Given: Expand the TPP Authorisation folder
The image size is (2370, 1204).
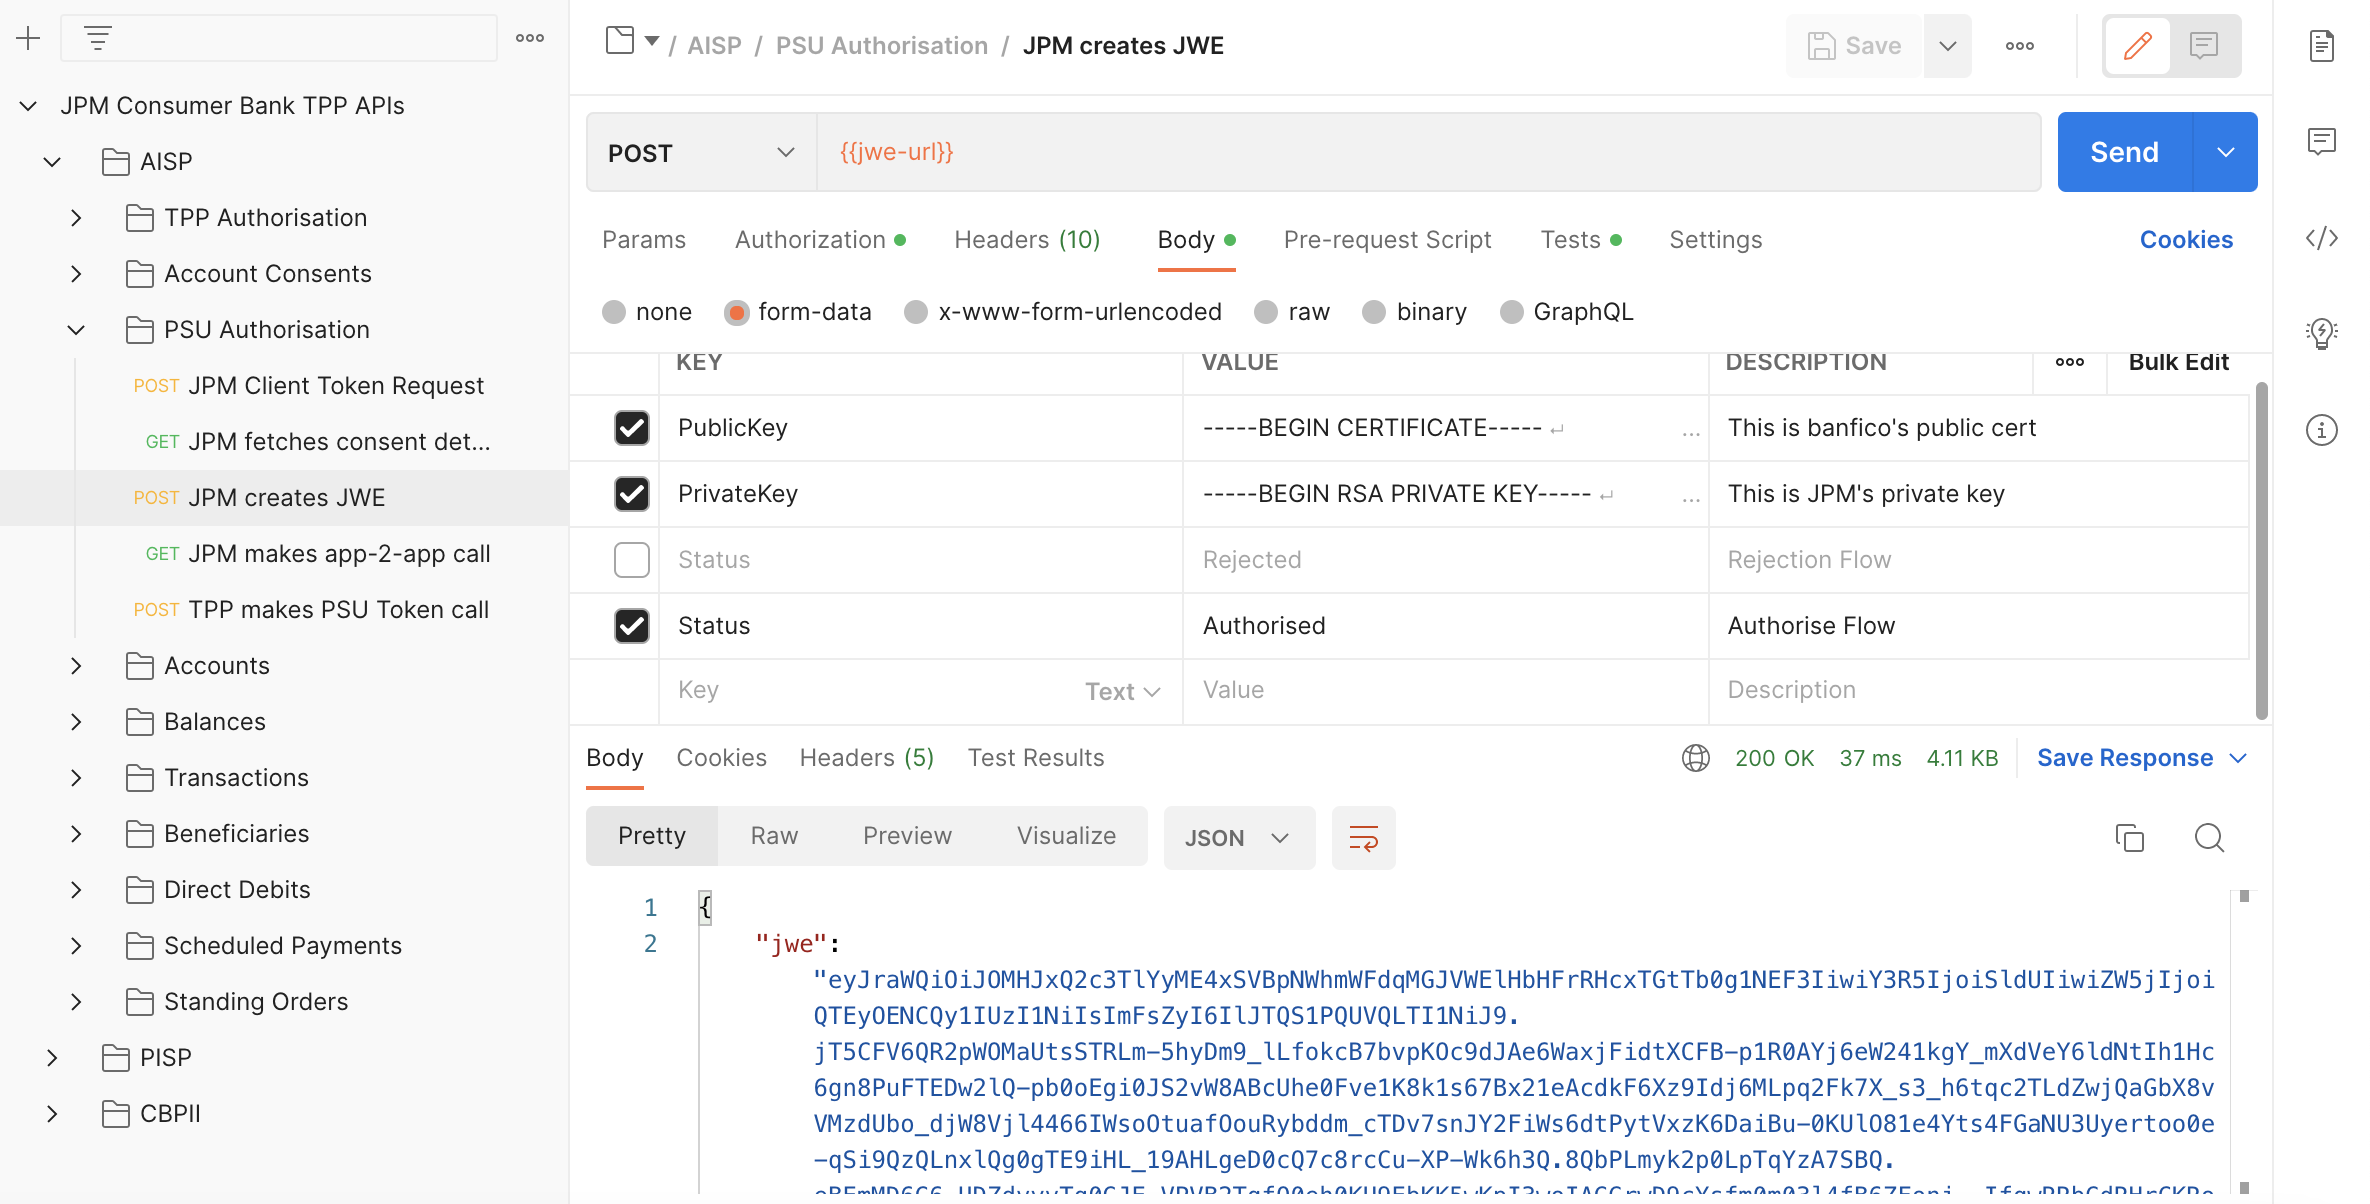Looking at the screenshot, I should coord(76,218).
